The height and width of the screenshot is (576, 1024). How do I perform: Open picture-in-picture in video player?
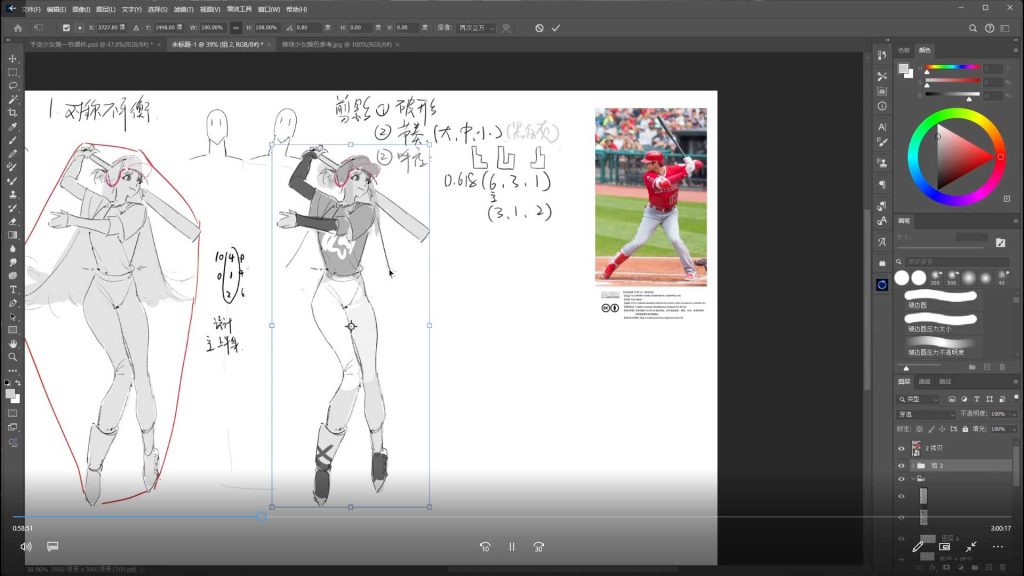click(x=944, y=547)
